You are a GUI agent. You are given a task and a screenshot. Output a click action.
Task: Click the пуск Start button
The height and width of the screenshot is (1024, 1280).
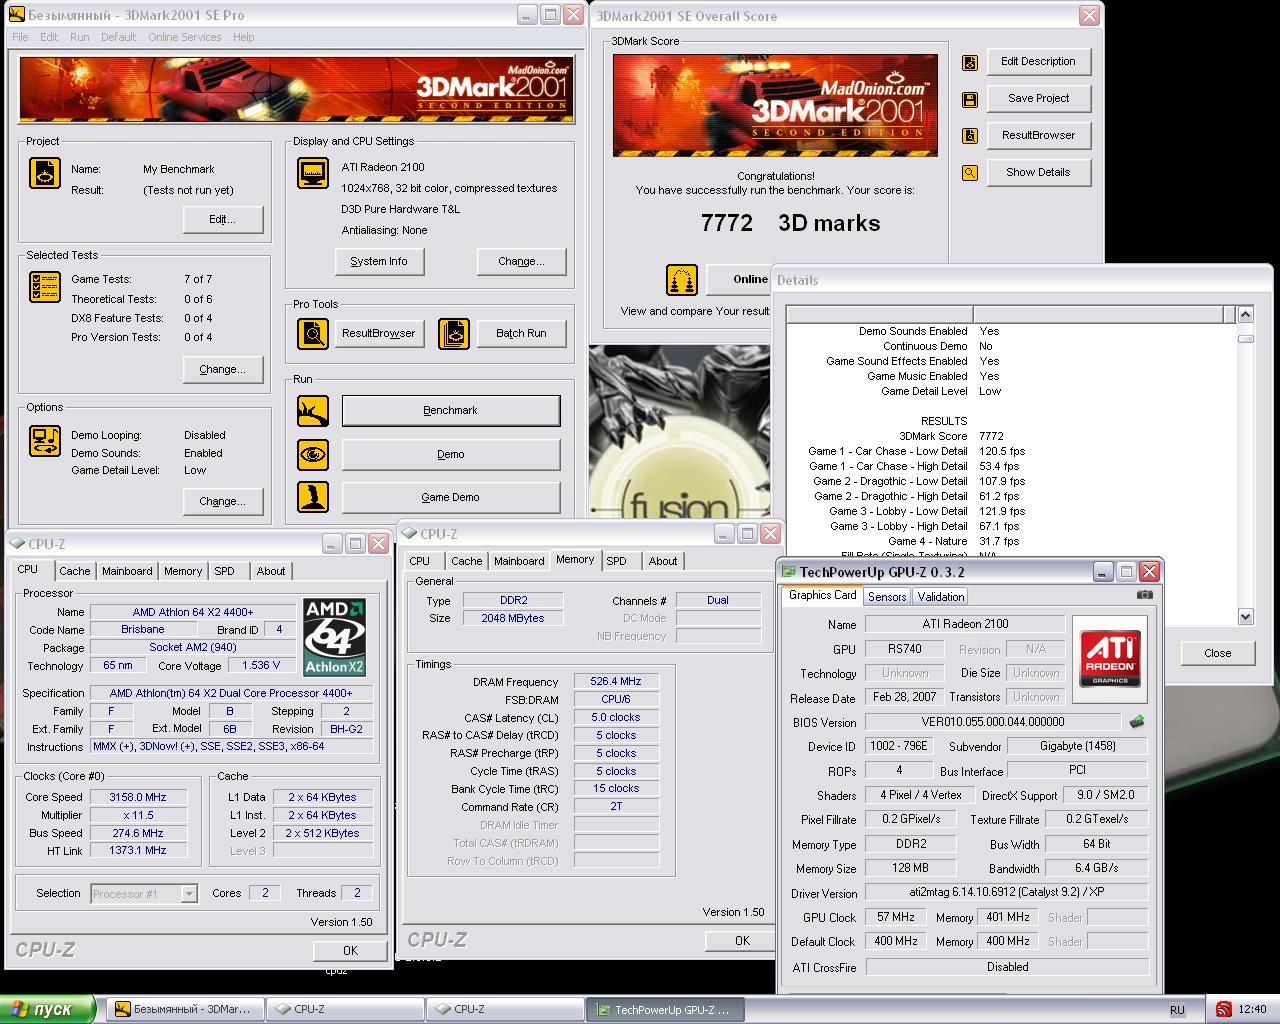(47, 1010)
